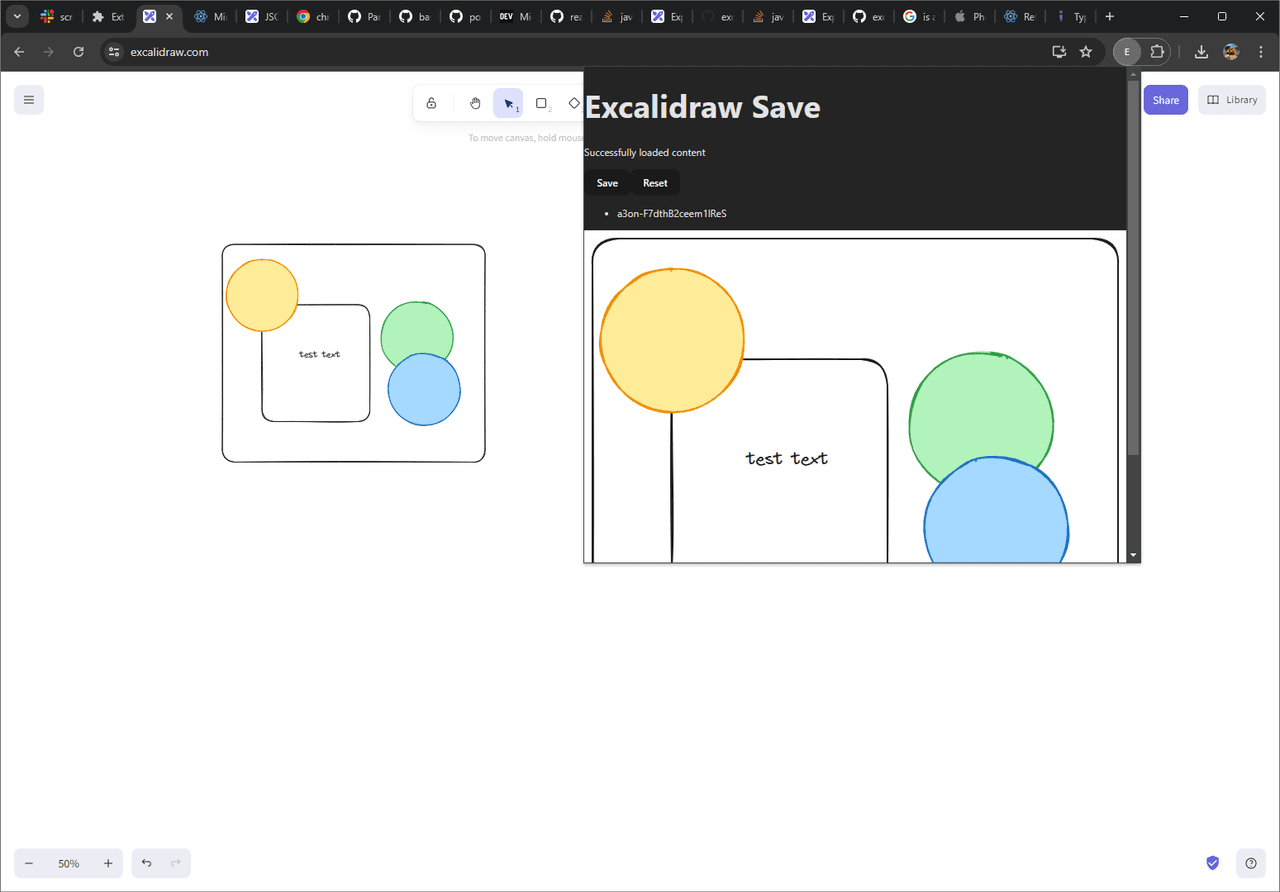Viewport: 1280px width, 892px height.
Task: Toggle the canvas lock tool
Action: click(431, 103)
